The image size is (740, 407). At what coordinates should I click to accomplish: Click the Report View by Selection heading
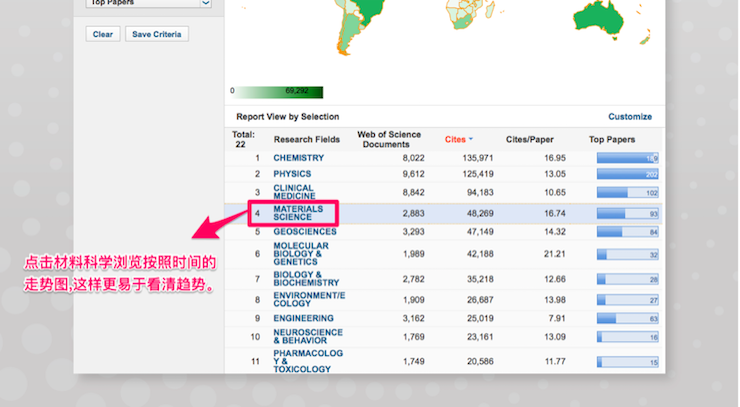point(287,117)
